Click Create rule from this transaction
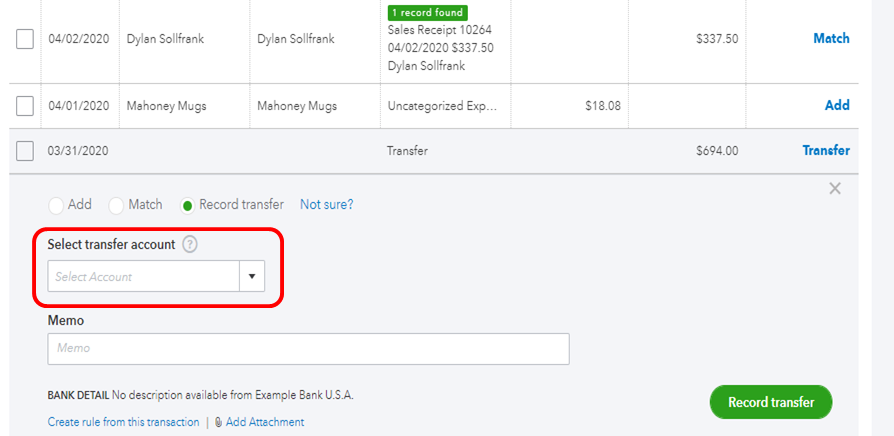Viewport: 894px width, 436px height. point(123,422)
